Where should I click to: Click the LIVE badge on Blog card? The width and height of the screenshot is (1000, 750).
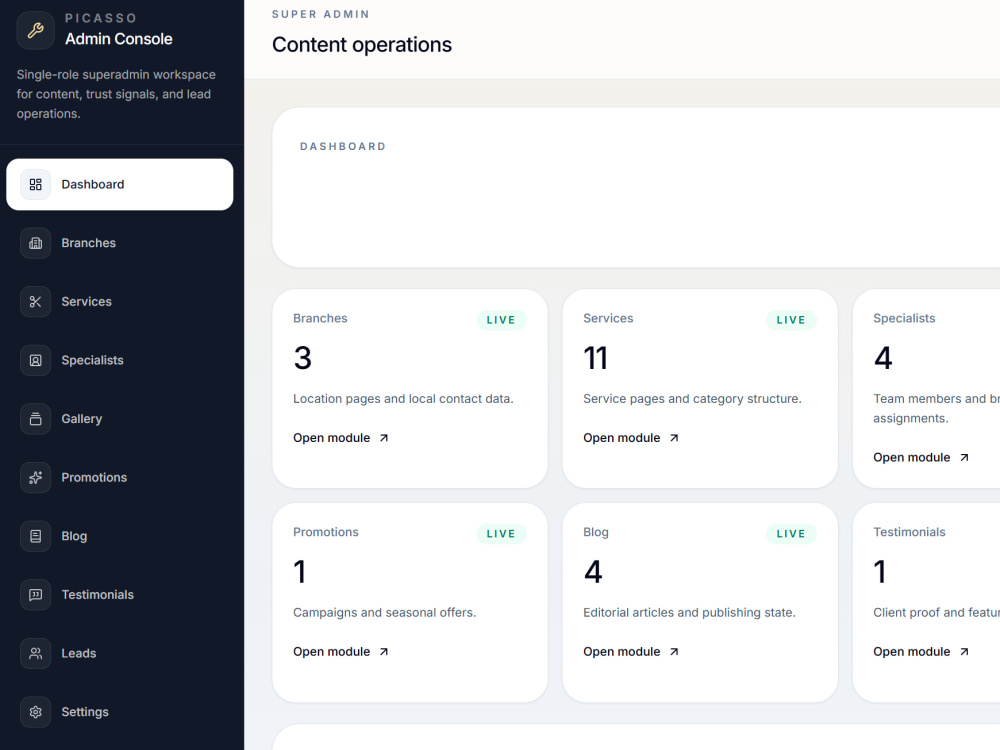click(791, 534)
